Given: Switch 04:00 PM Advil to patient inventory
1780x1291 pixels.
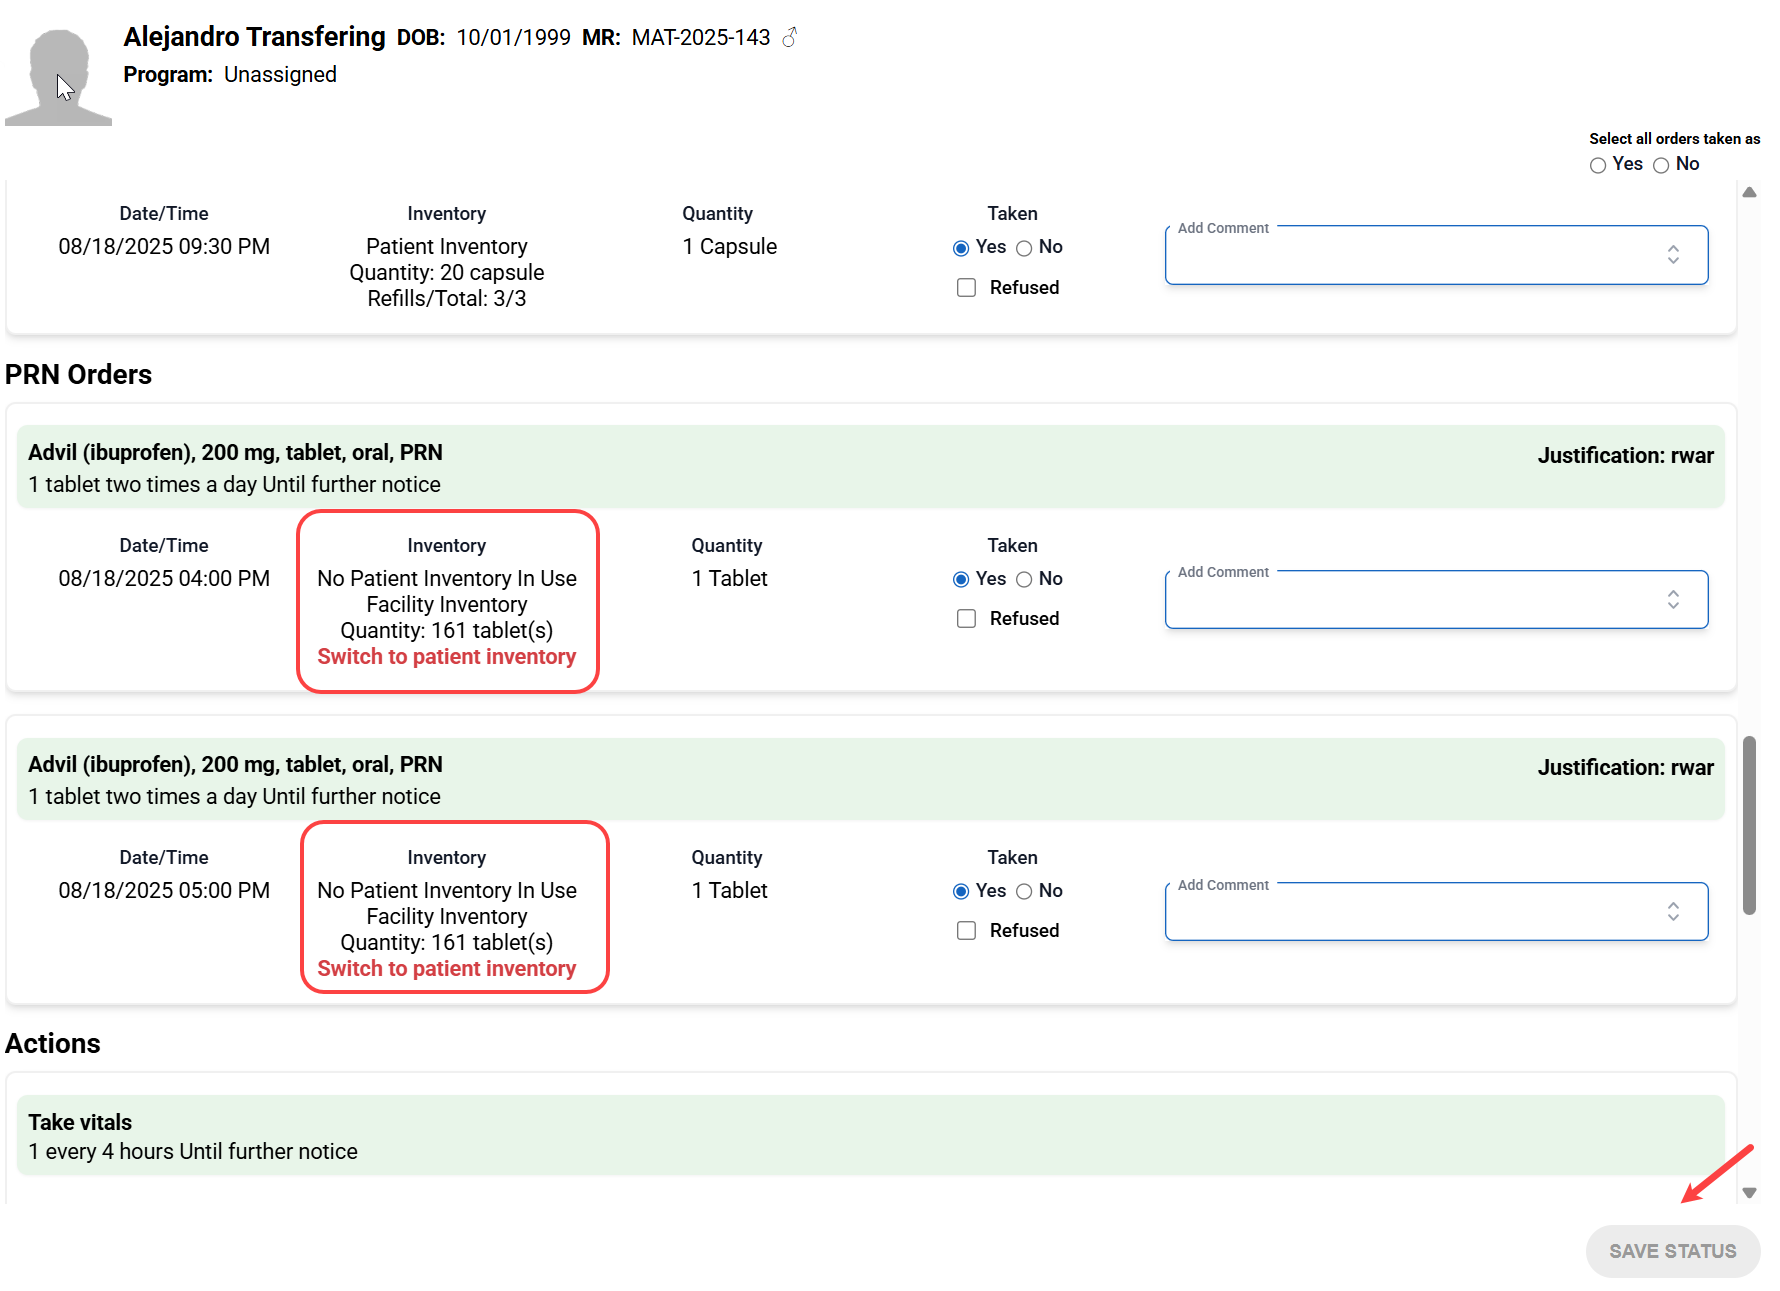Looking at the screenshot, I should tap(446, 657).
